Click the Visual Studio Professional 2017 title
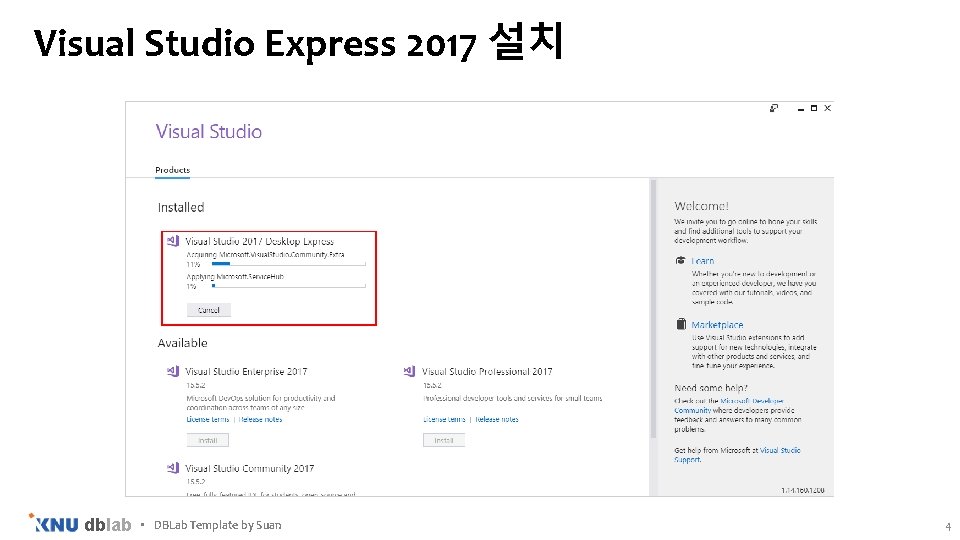This screenshot has height=540, width=960. pos(487,371)
